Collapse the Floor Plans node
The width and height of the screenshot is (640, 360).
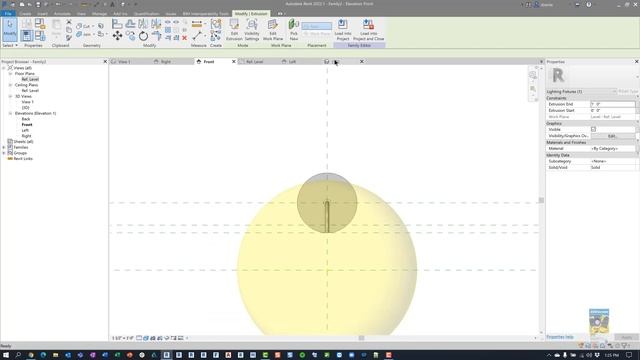(x=10, y=73)
